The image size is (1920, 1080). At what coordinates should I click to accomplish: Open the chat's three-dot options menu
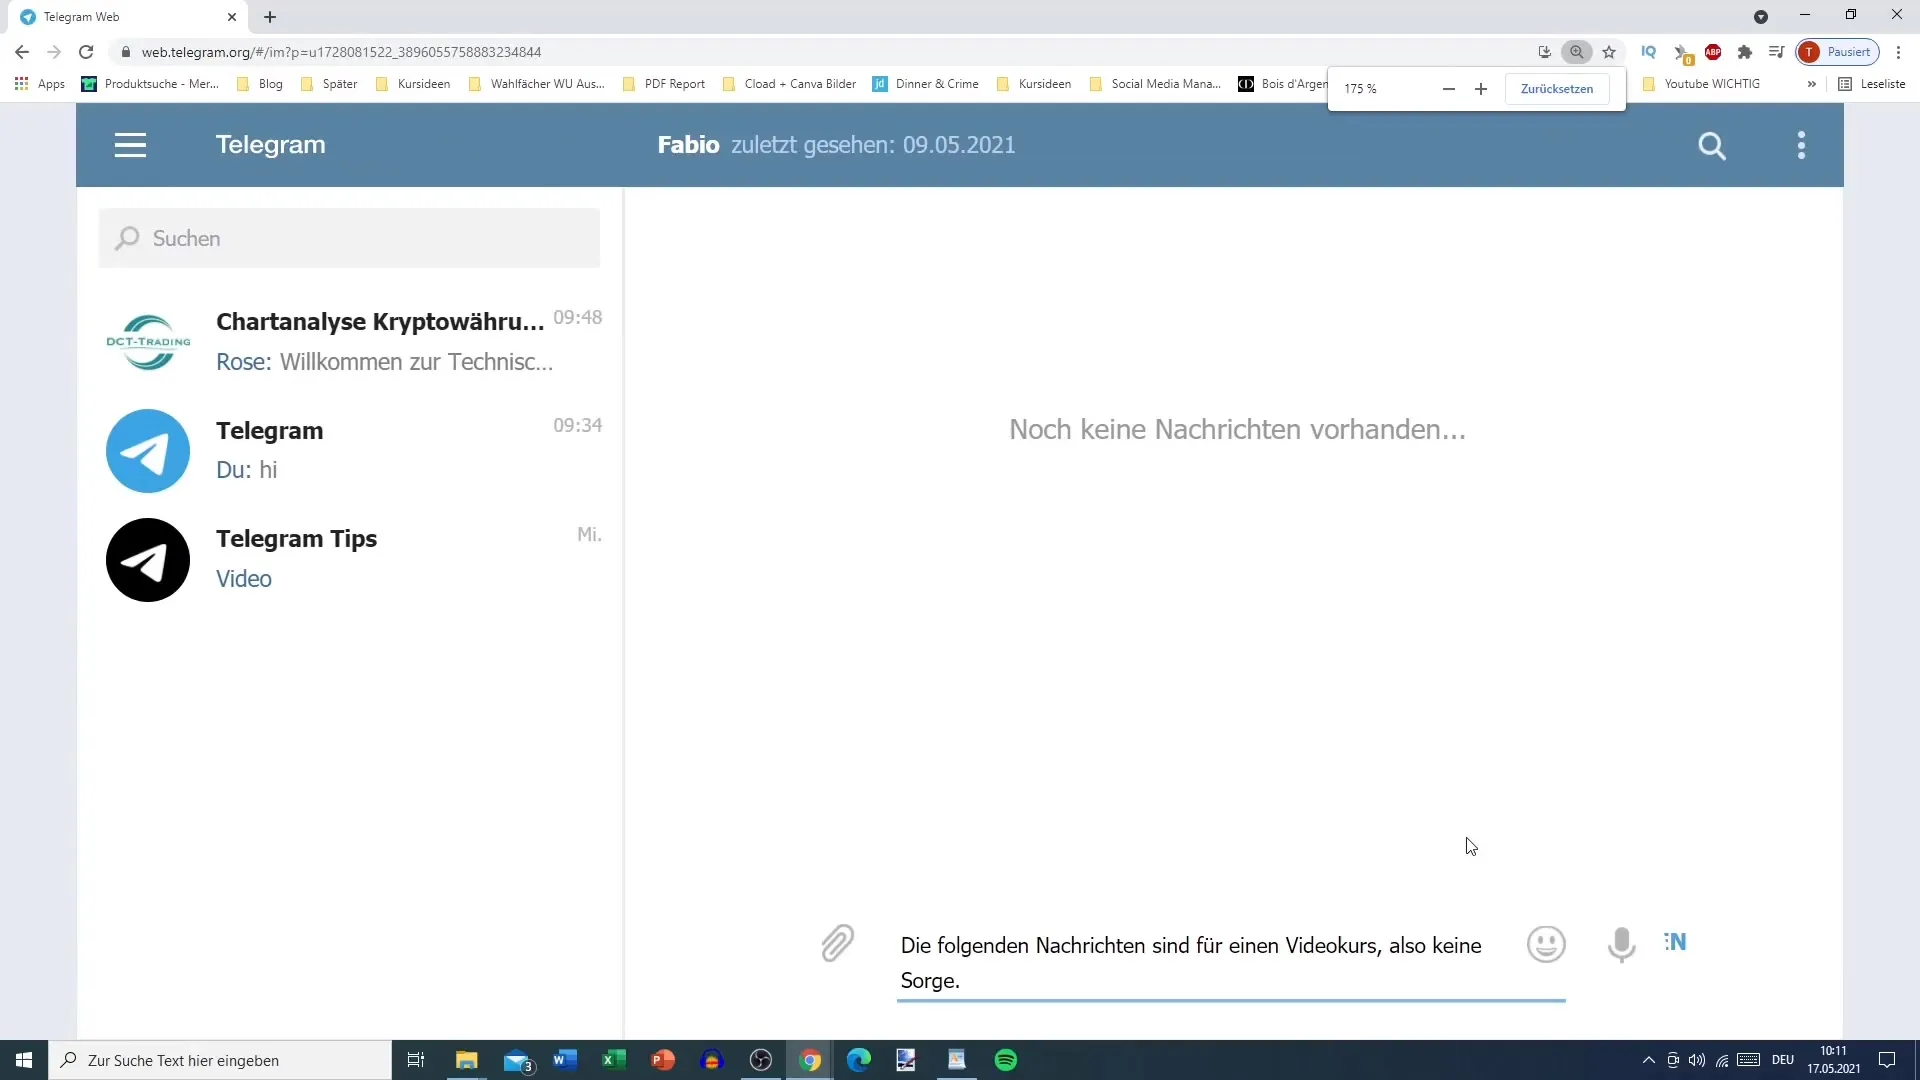tap(1801, 145)
